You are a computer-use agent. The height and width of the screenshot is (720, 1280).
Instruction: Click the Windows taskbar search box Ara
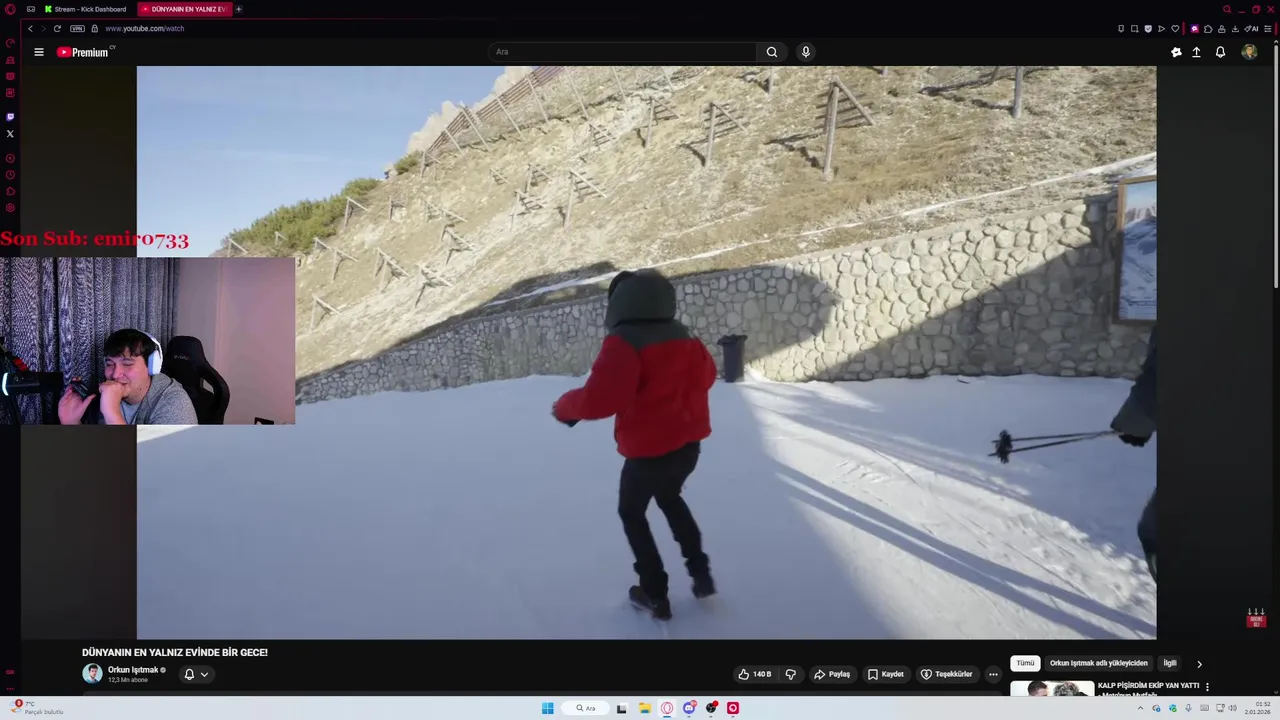click(x=586, y=708)
